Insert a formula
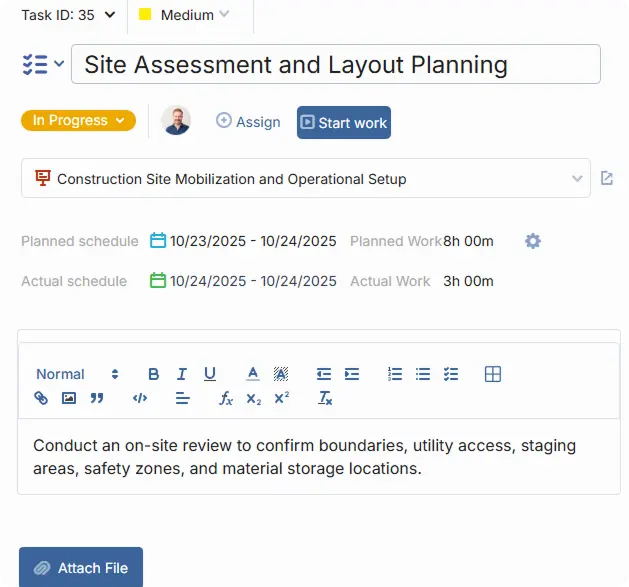Screen dimensions: 629x587 click(226, 398)
